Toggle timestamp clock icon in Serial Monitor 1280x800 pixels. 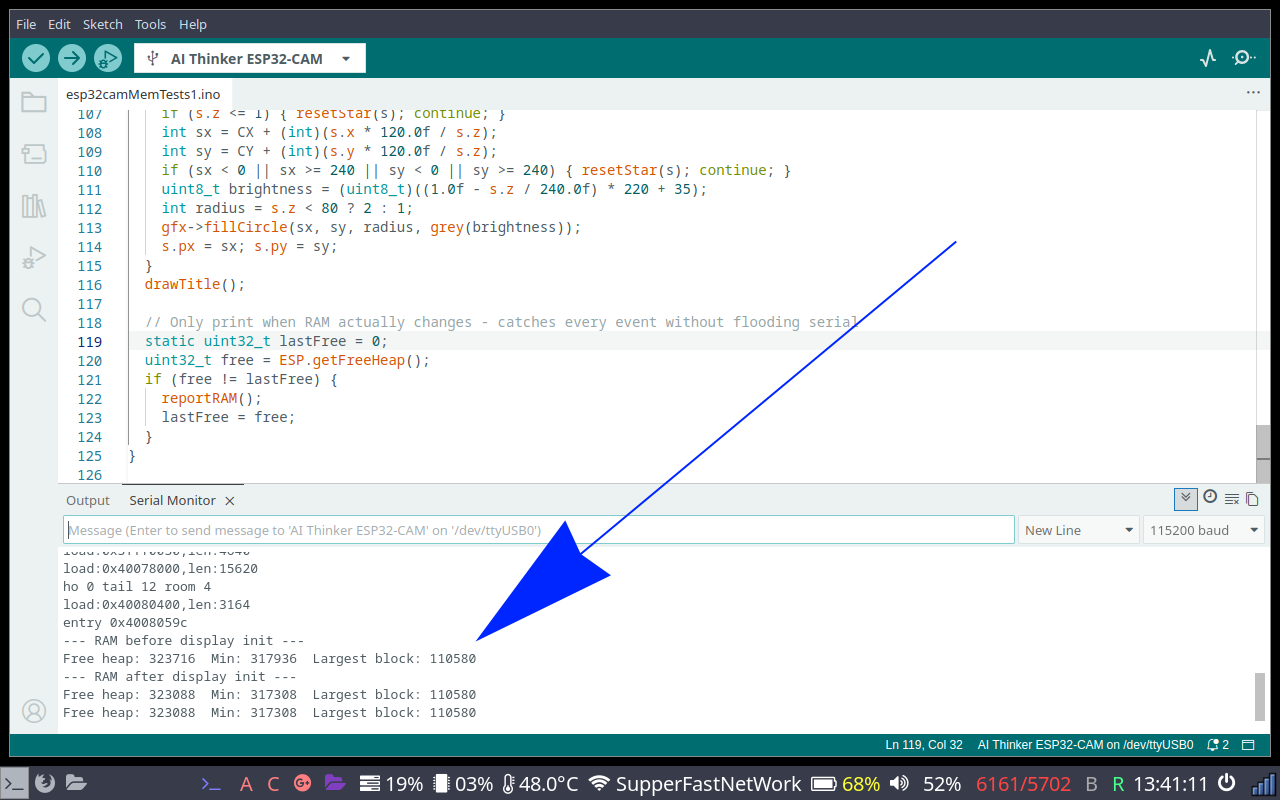[1210, 497]
